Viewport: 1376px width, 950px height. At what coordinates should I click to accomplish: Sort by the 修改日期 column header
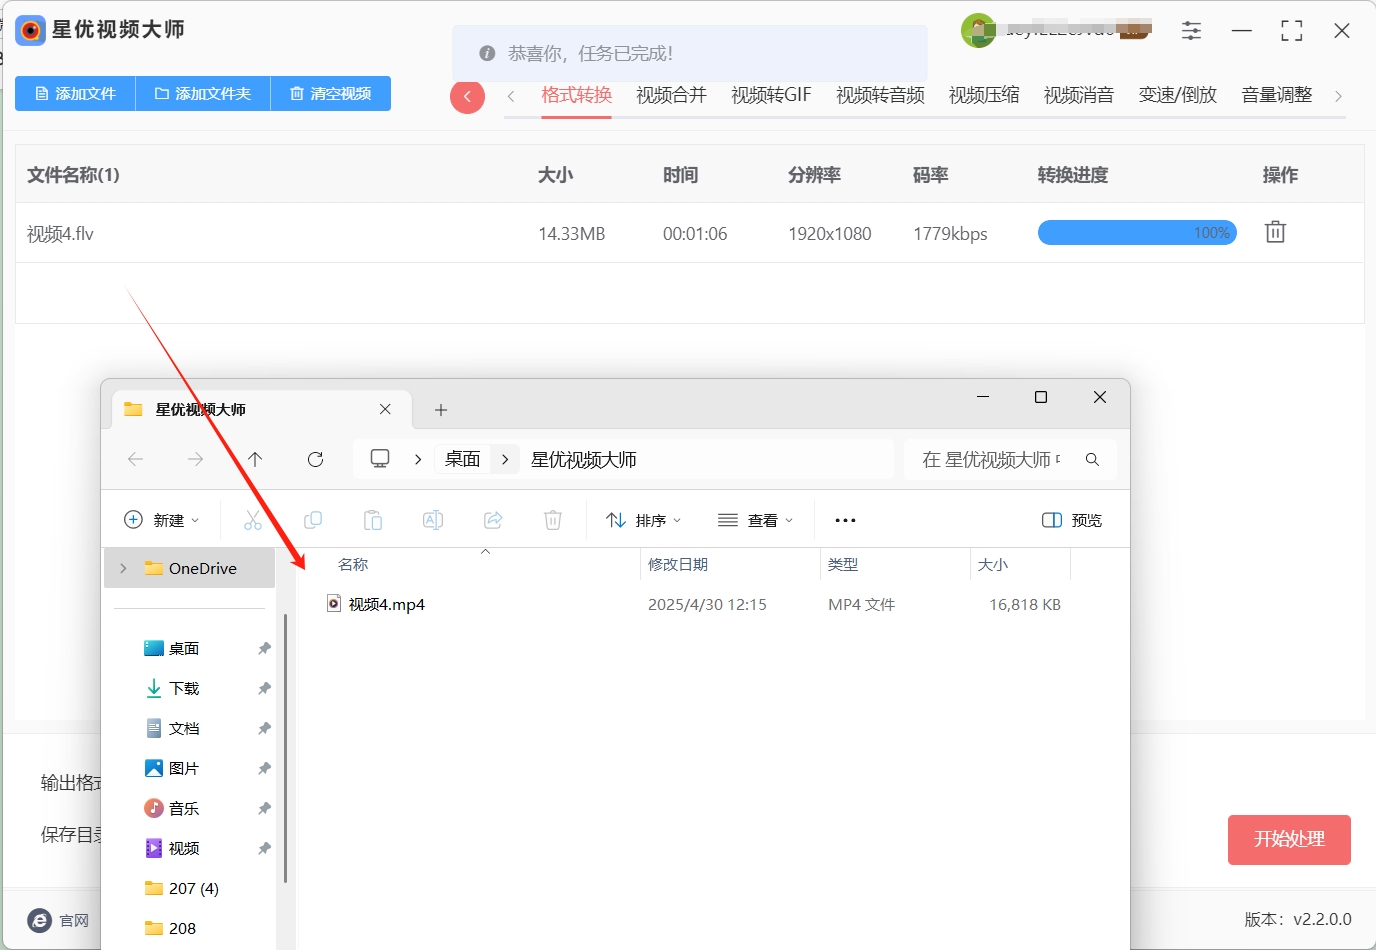[x=678, y=565]
